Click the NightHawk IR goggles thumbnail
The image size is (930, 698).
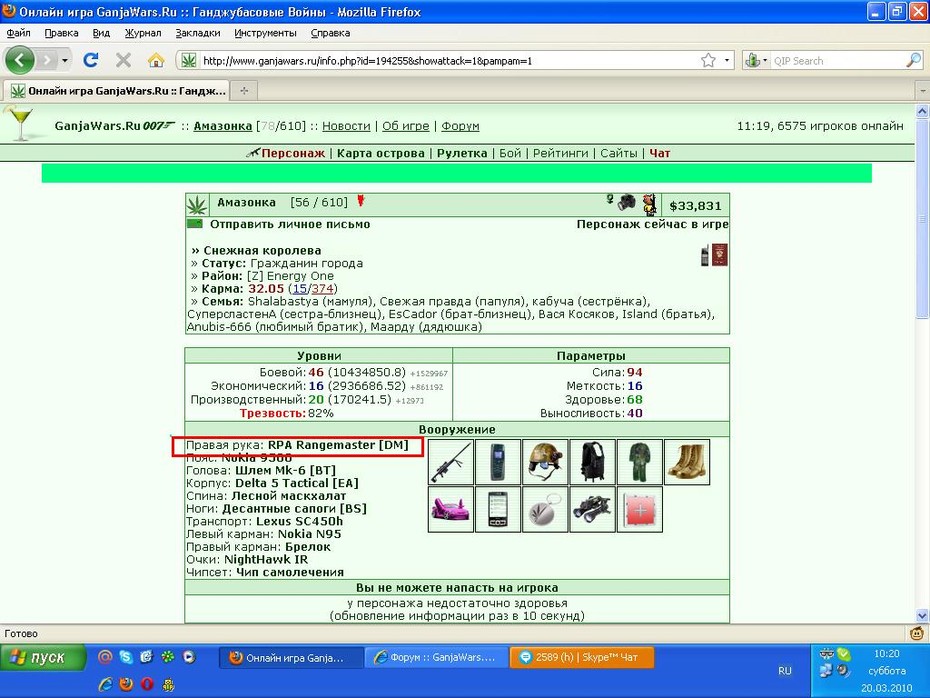pos(593,509)
